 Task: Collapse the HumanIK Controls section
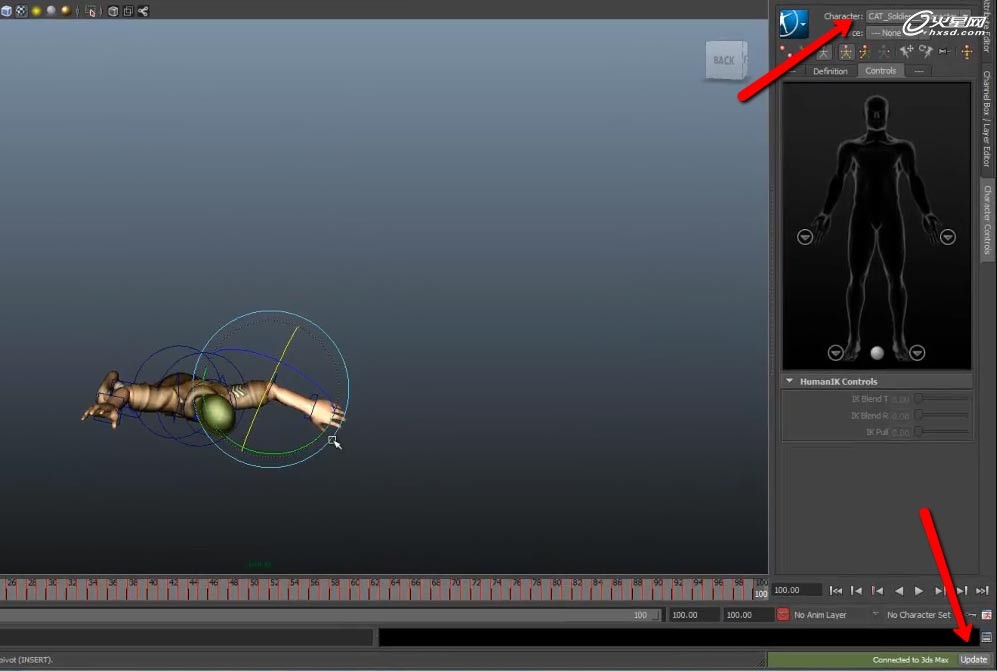click(x=790, y=381)
